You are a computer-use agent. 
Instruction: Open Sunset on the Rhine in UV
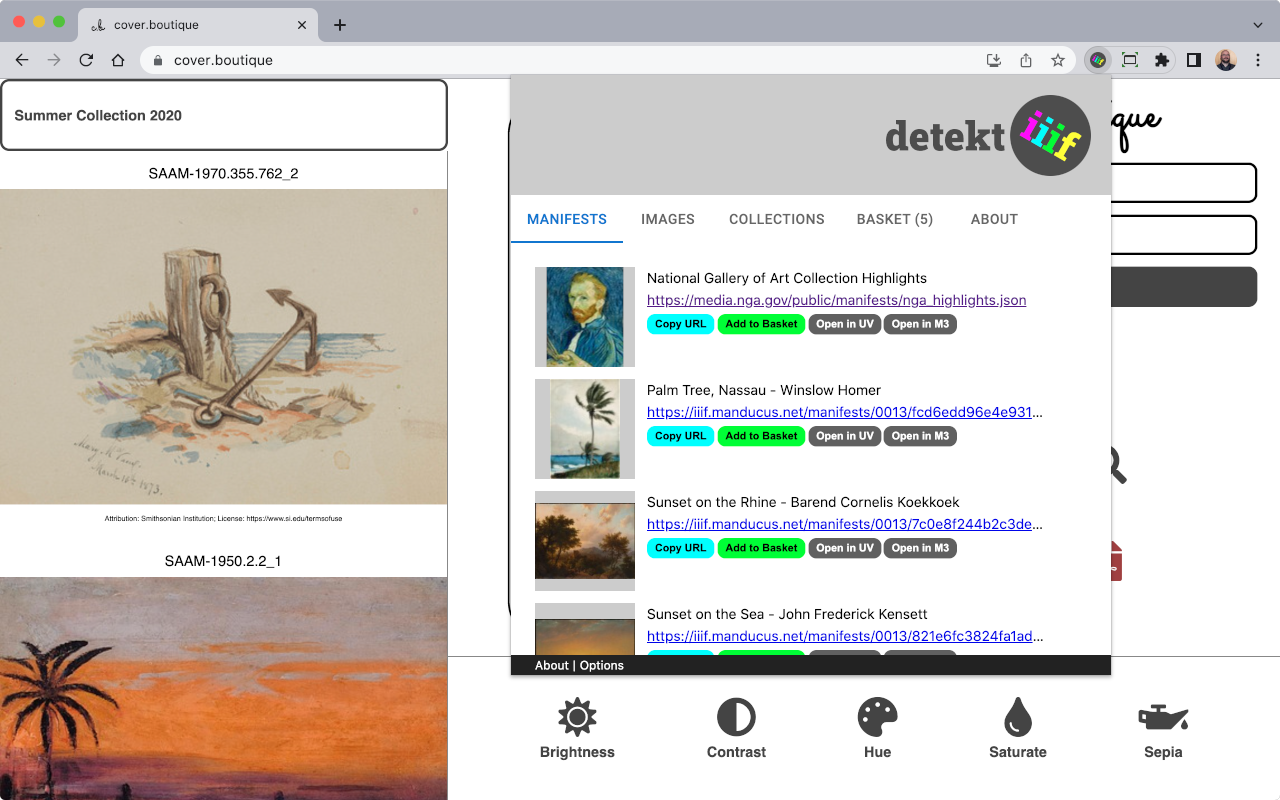[x=844, y=548]
